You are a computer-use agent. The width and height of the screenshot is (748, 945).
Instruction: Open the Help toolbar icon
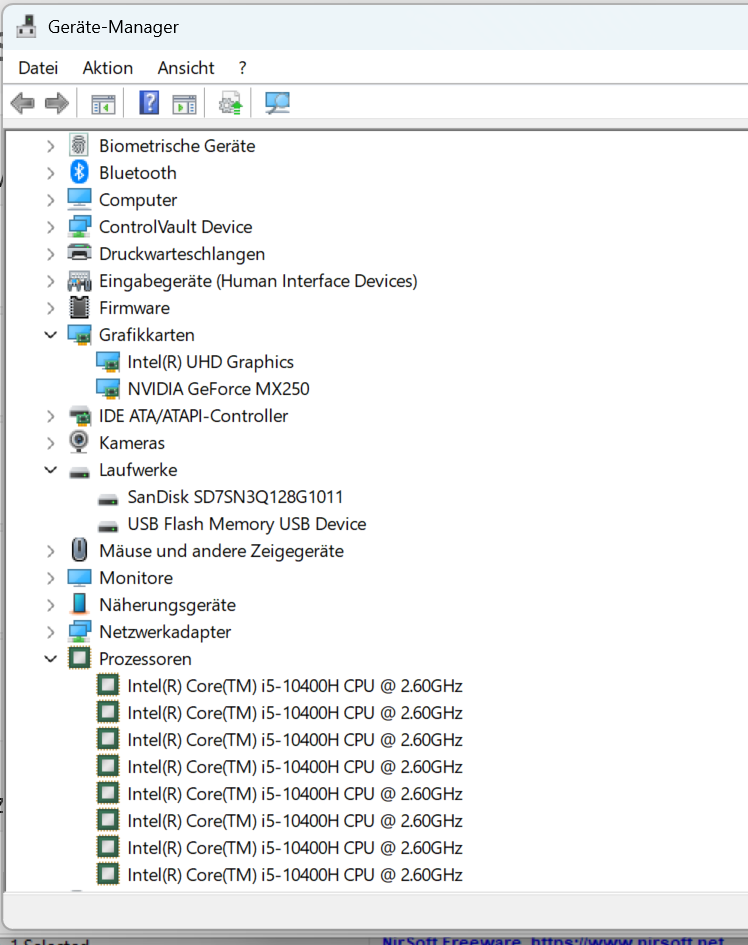tap(149, 103)
